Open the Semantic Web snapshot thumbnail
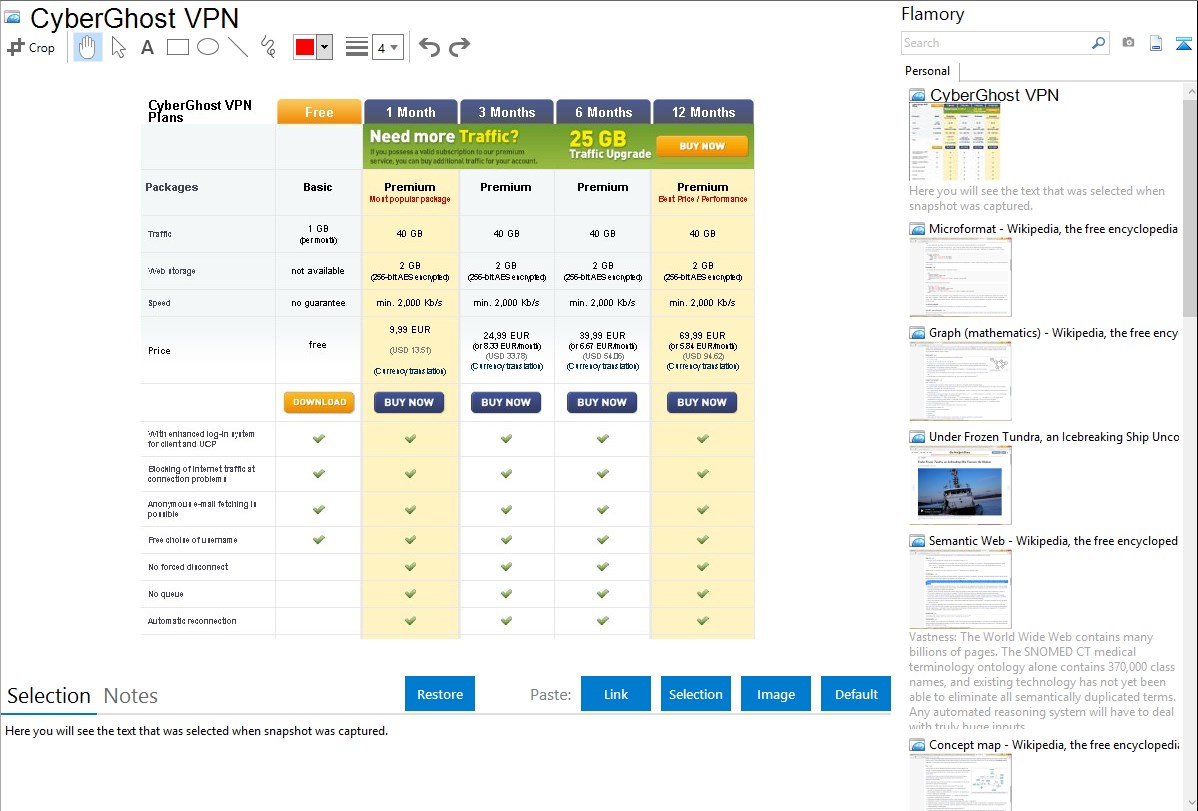 (x=960, y=589)
